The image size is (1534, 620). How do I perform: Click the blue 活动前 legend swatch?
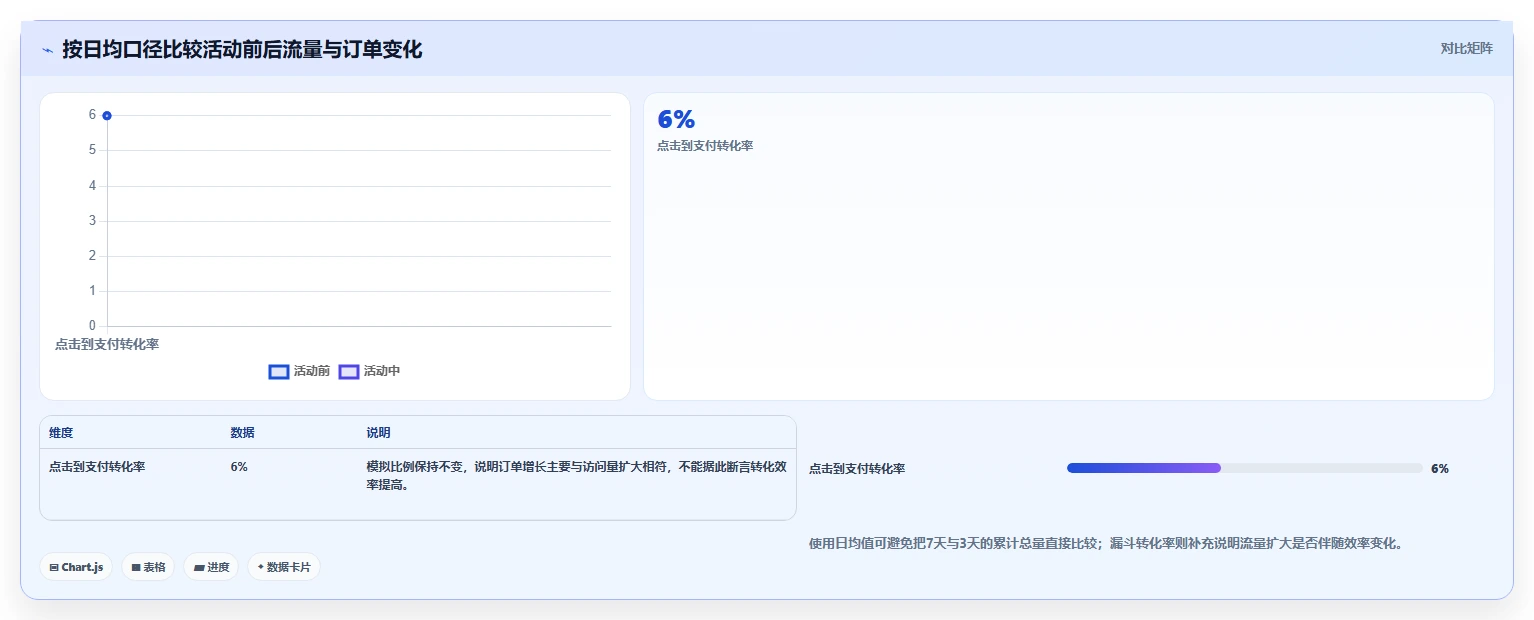tap(279, 372)
